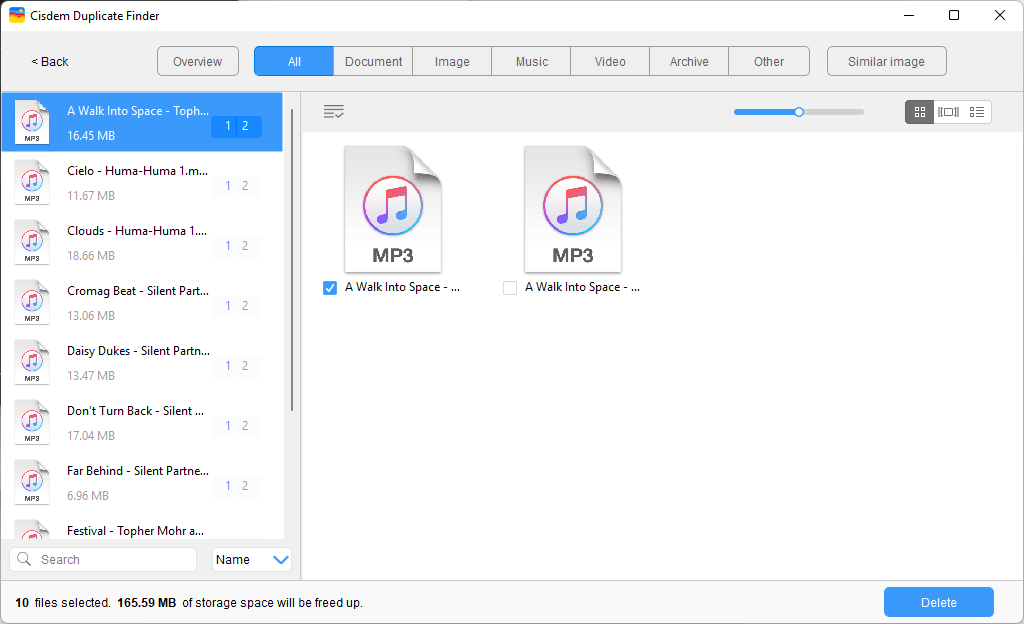Click MP3 icon for Daisy Dukes
Viewport: 1024px width, 624px height.
(32, 363)
